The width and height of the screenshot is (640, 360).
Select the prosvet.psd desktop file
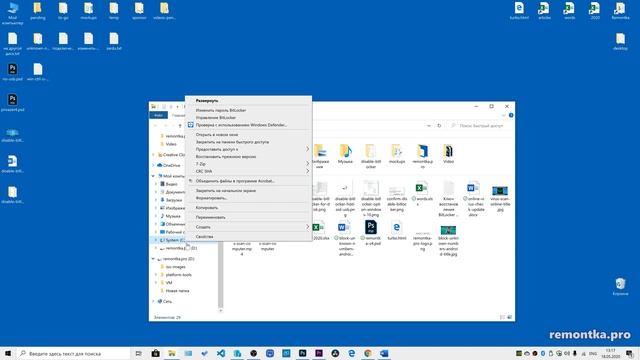[12, 102]
